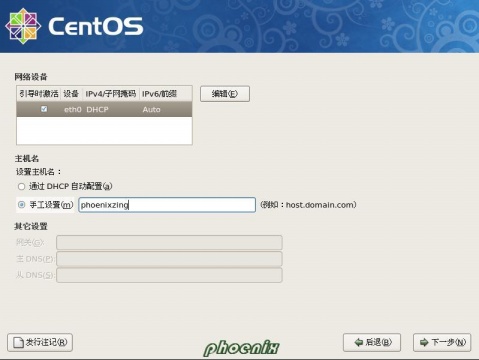Click the 引导时激活 column header
This screenshot has width=479, height=360.
click(x=39, y=94)
